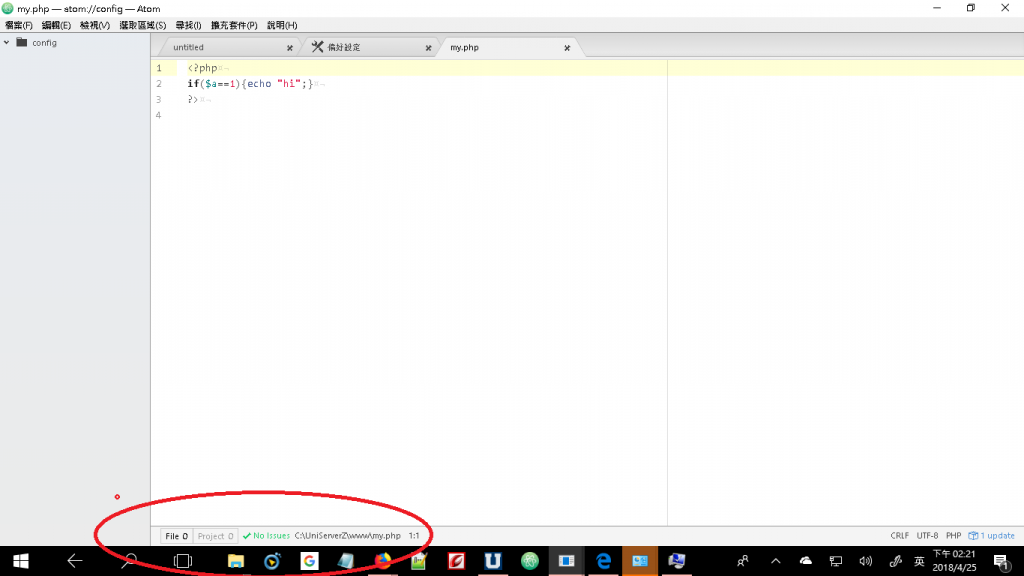The width and height of the screenshot is (1024, 576).
Task: Click the <?php opening tag line
Action: 202,68
